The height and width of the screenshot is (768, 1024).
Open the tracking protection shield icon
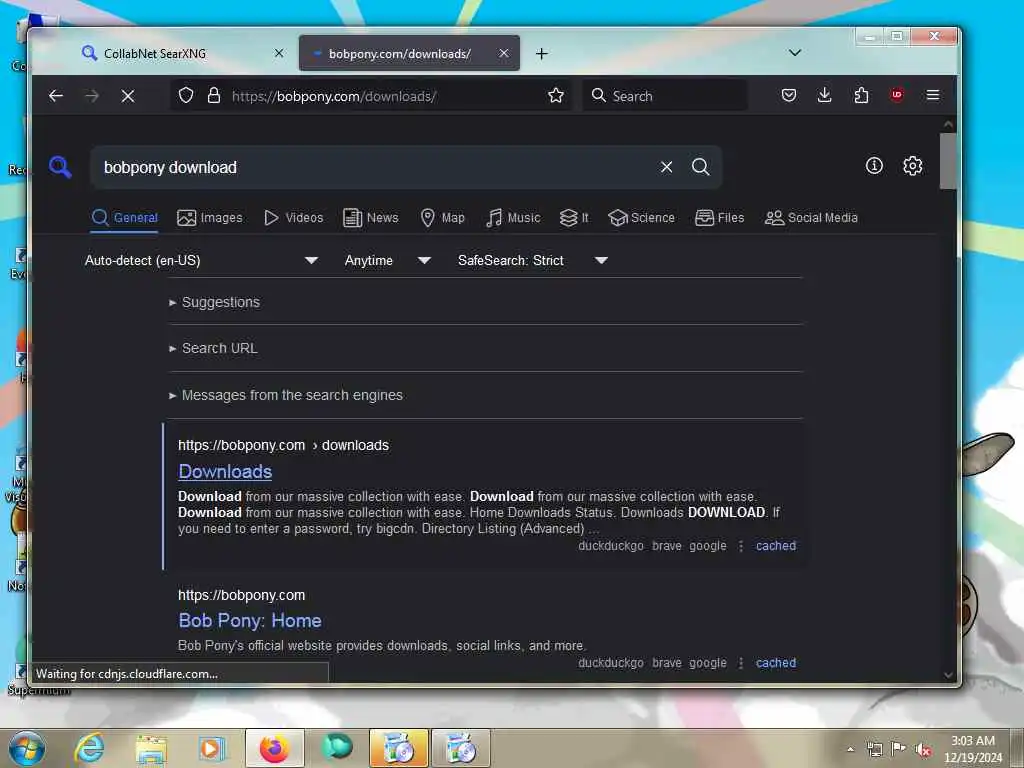(186, 96)
